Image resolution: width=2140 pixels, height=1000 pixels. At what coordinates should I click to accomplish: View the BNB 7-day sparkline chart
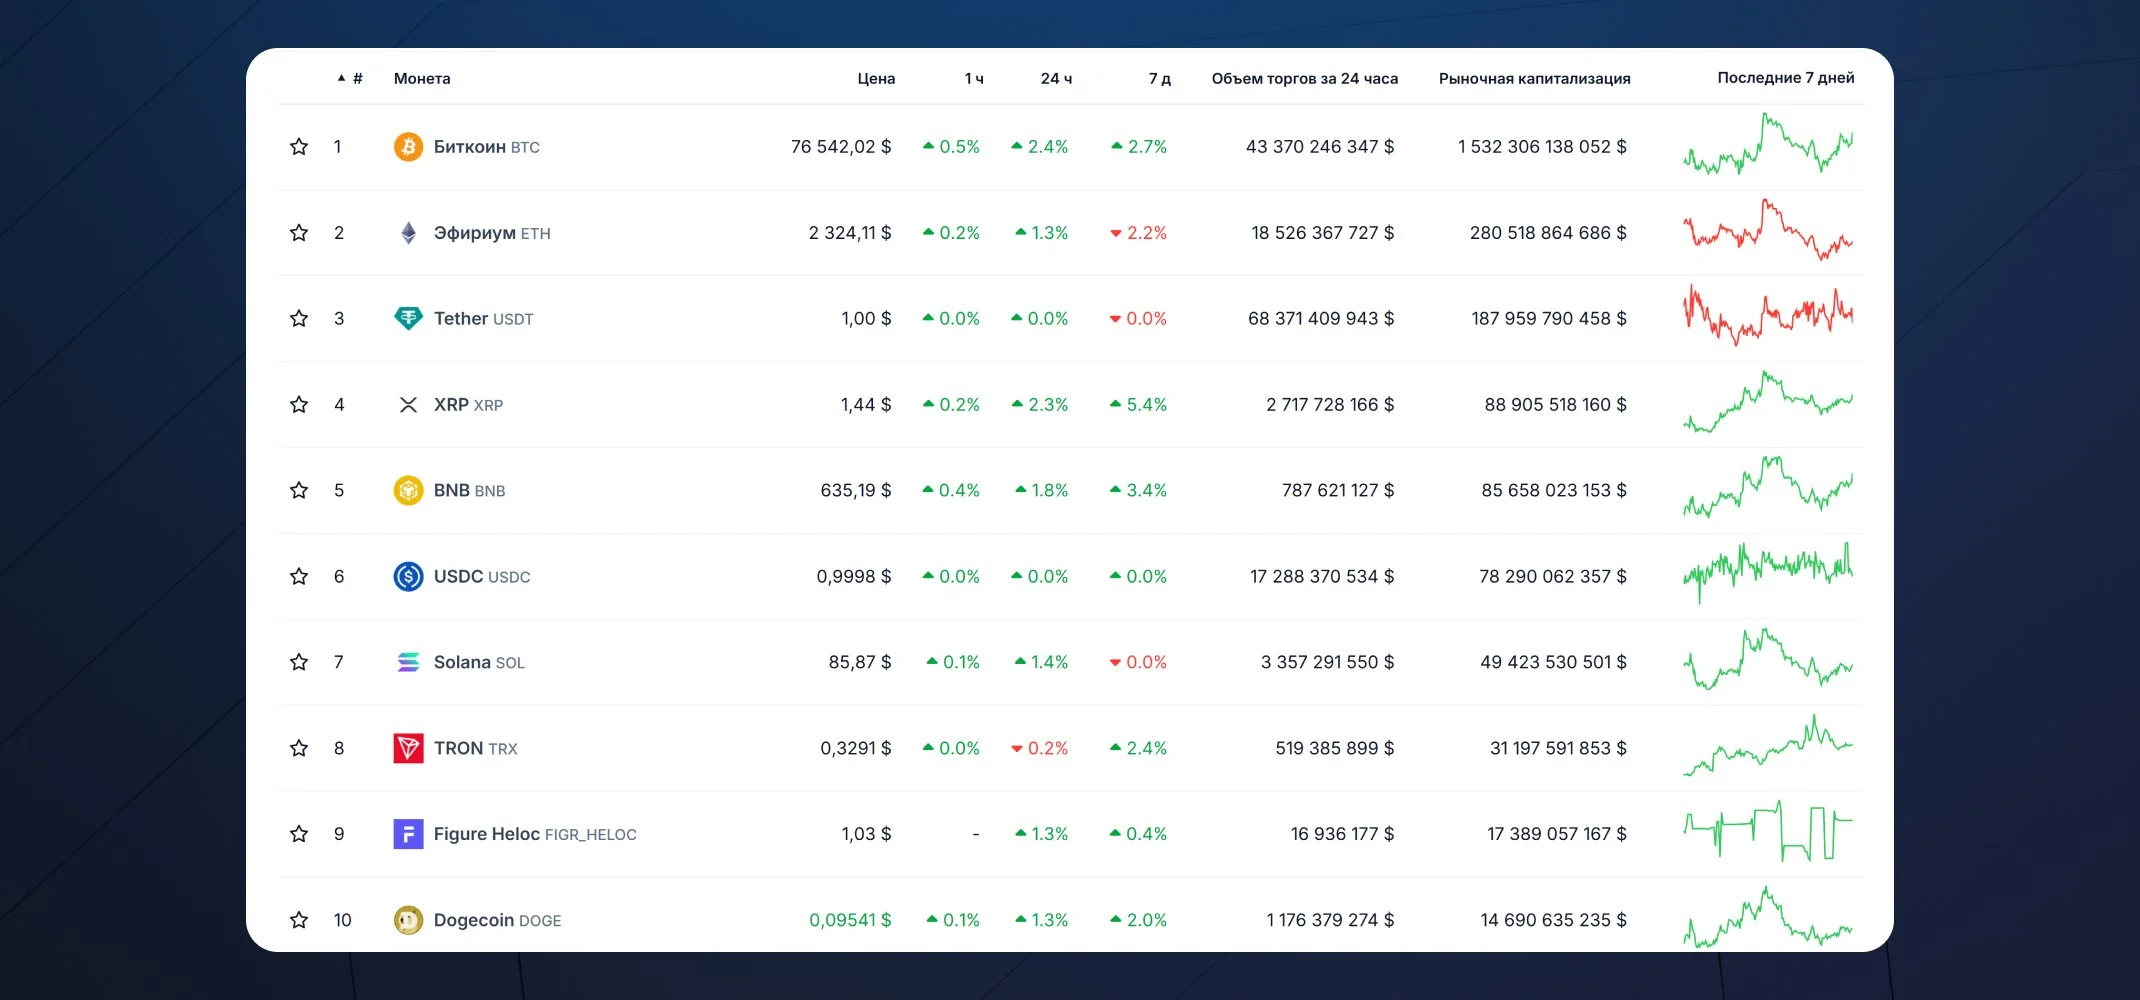point(1768,487)
